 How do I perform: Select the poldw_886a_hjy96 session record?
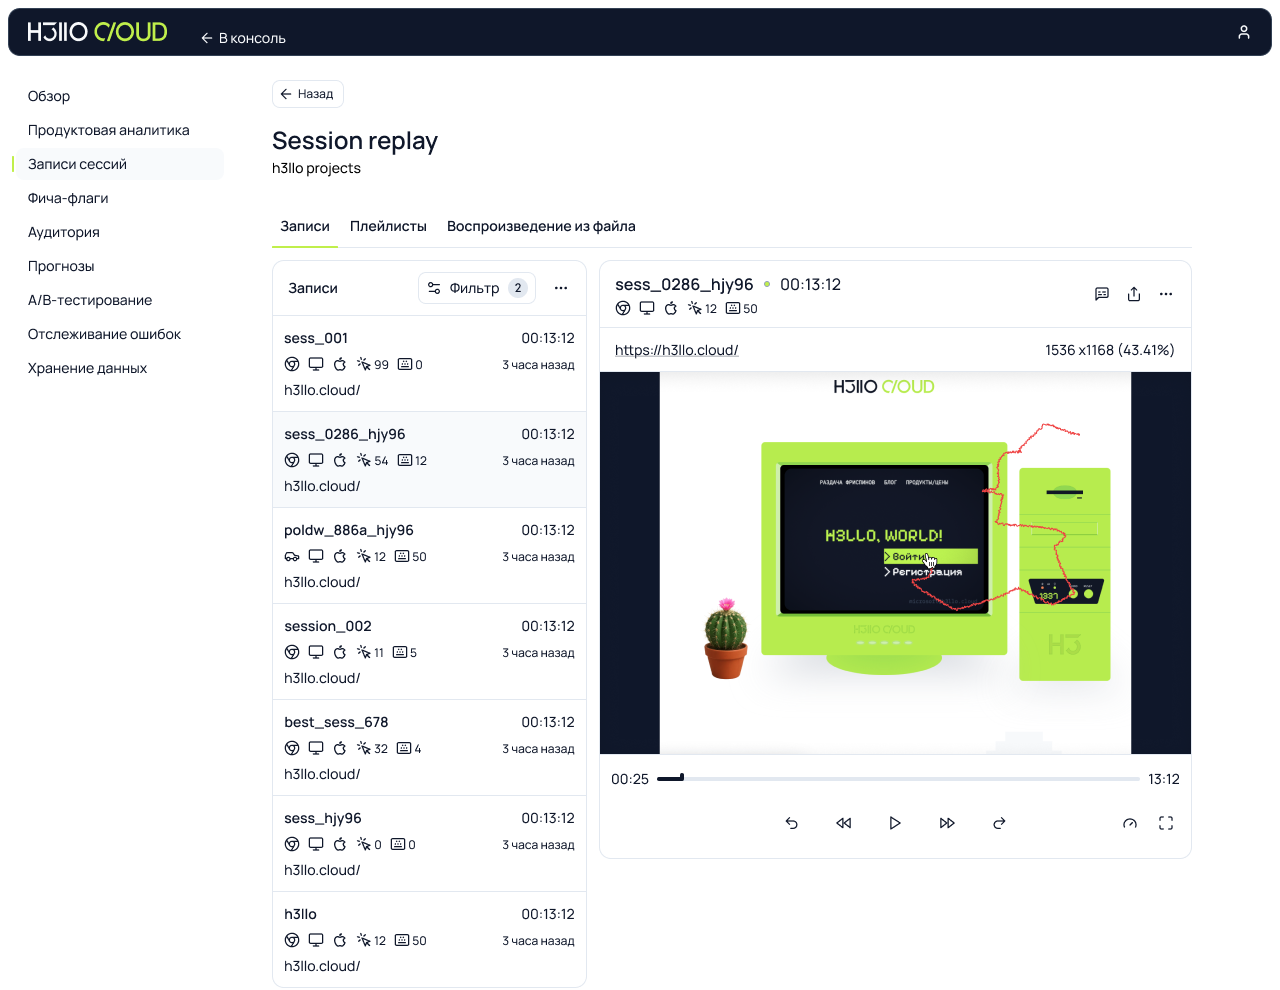429,555
